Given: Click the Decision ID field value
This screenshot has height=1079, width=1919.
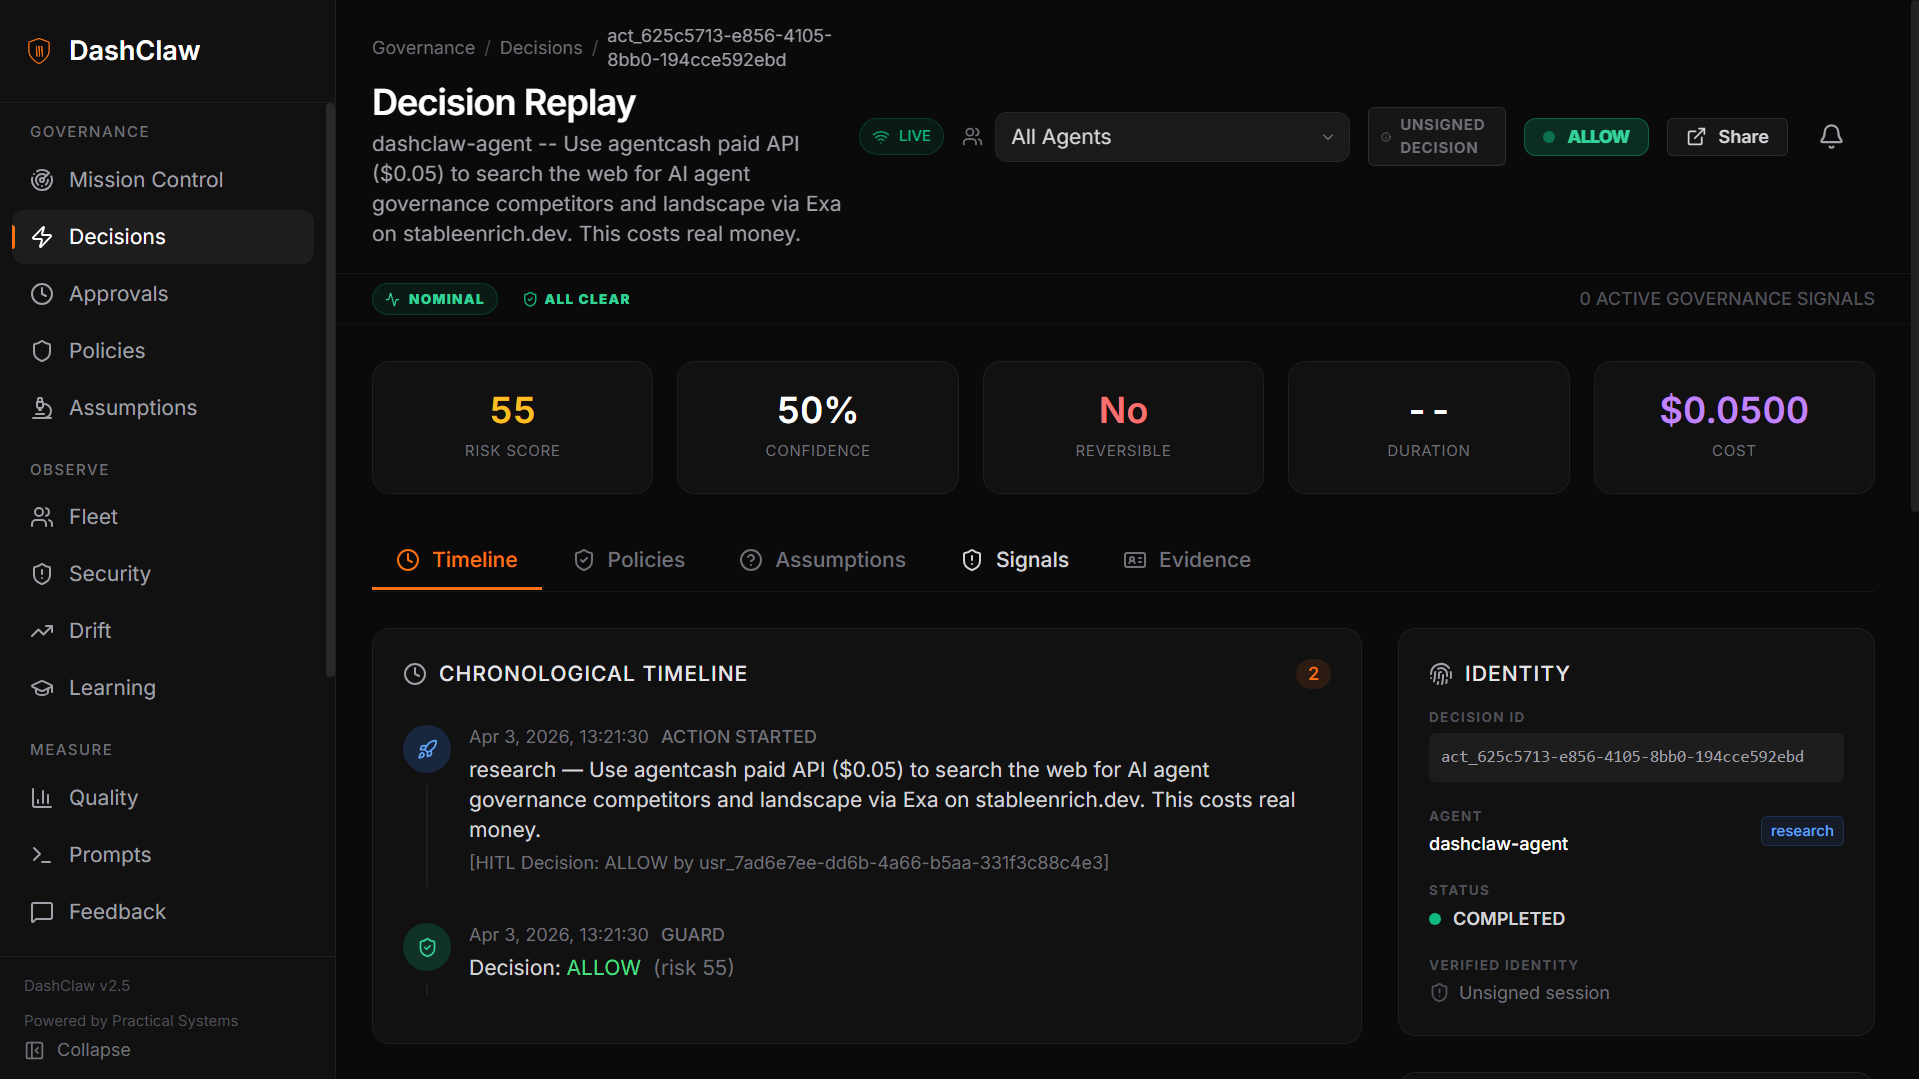Looking at the screenshot, I should (x=1636, y=757).
